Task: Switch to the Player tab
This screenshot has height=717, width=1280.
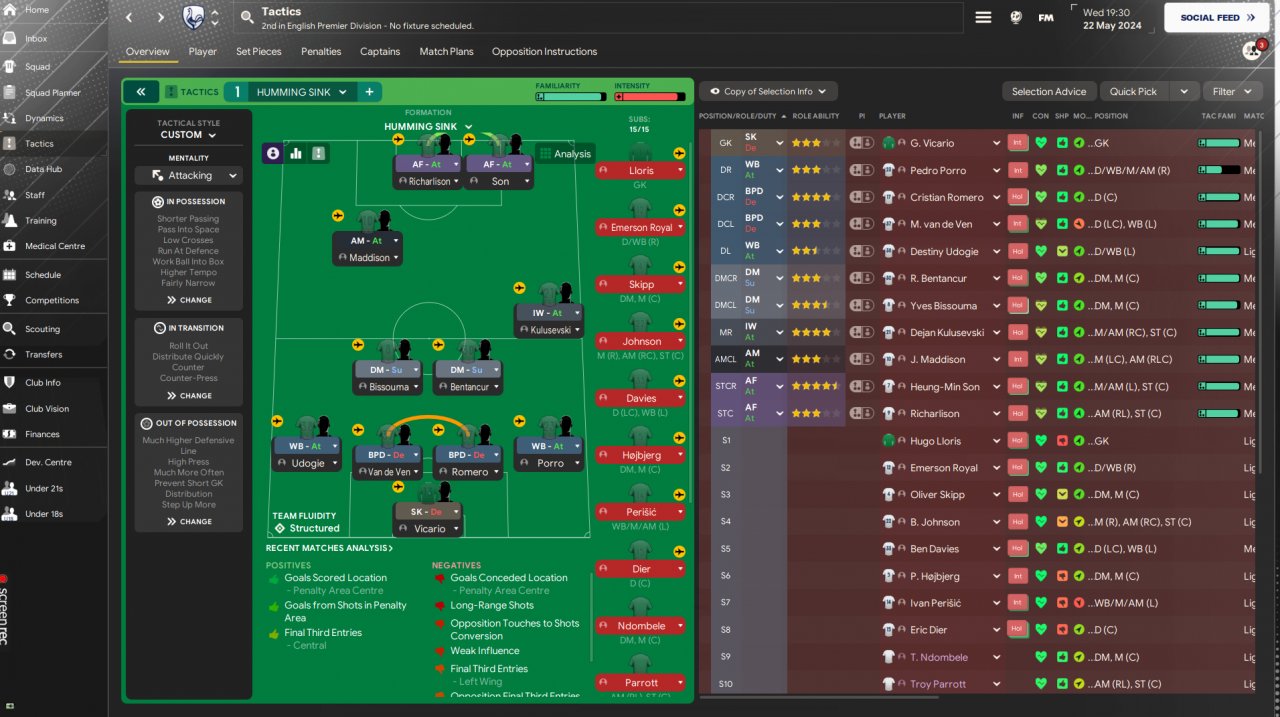Action: pyautogui.click(x=202, y=51)
